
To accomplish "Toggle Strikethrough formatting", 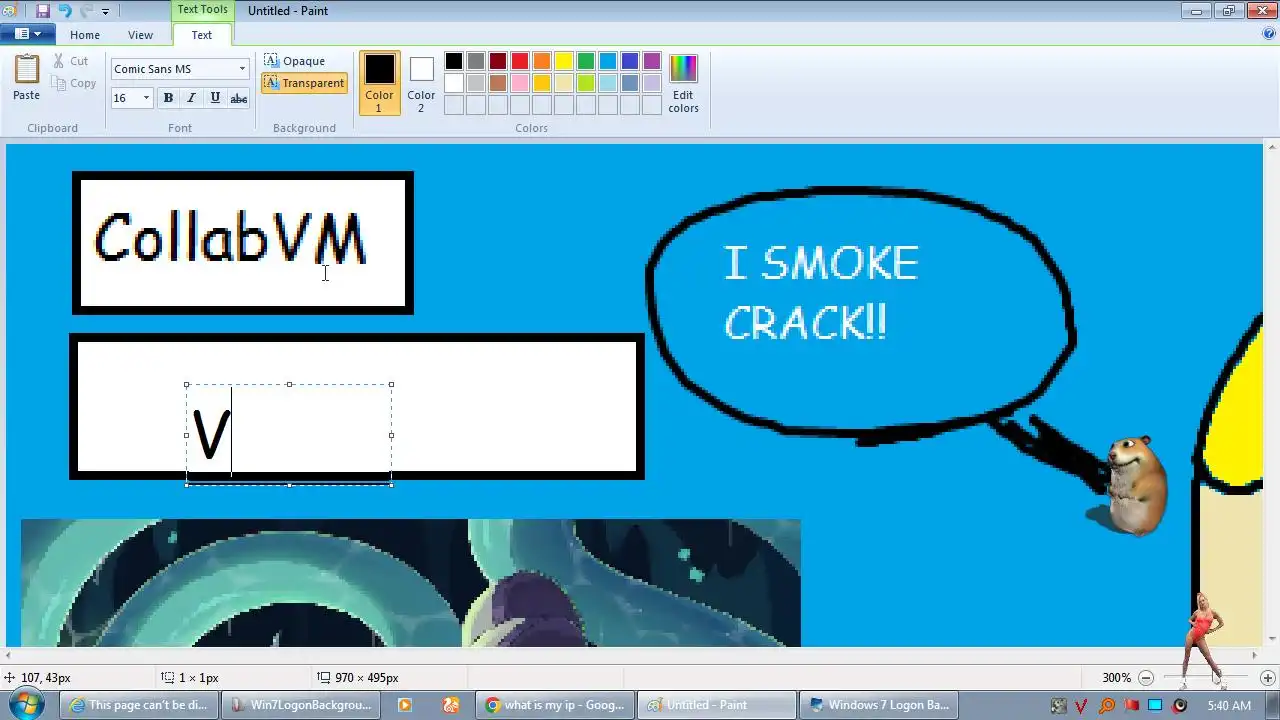I will [239, 98].
